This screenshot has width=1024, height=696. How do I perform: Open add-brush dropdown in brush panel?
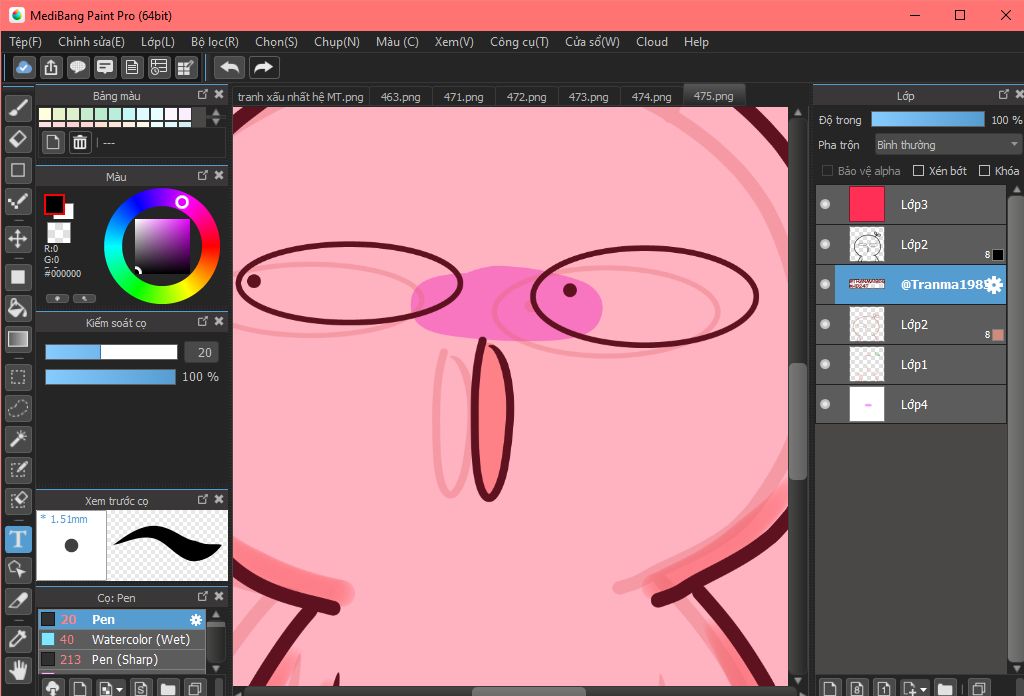point(120,689)
